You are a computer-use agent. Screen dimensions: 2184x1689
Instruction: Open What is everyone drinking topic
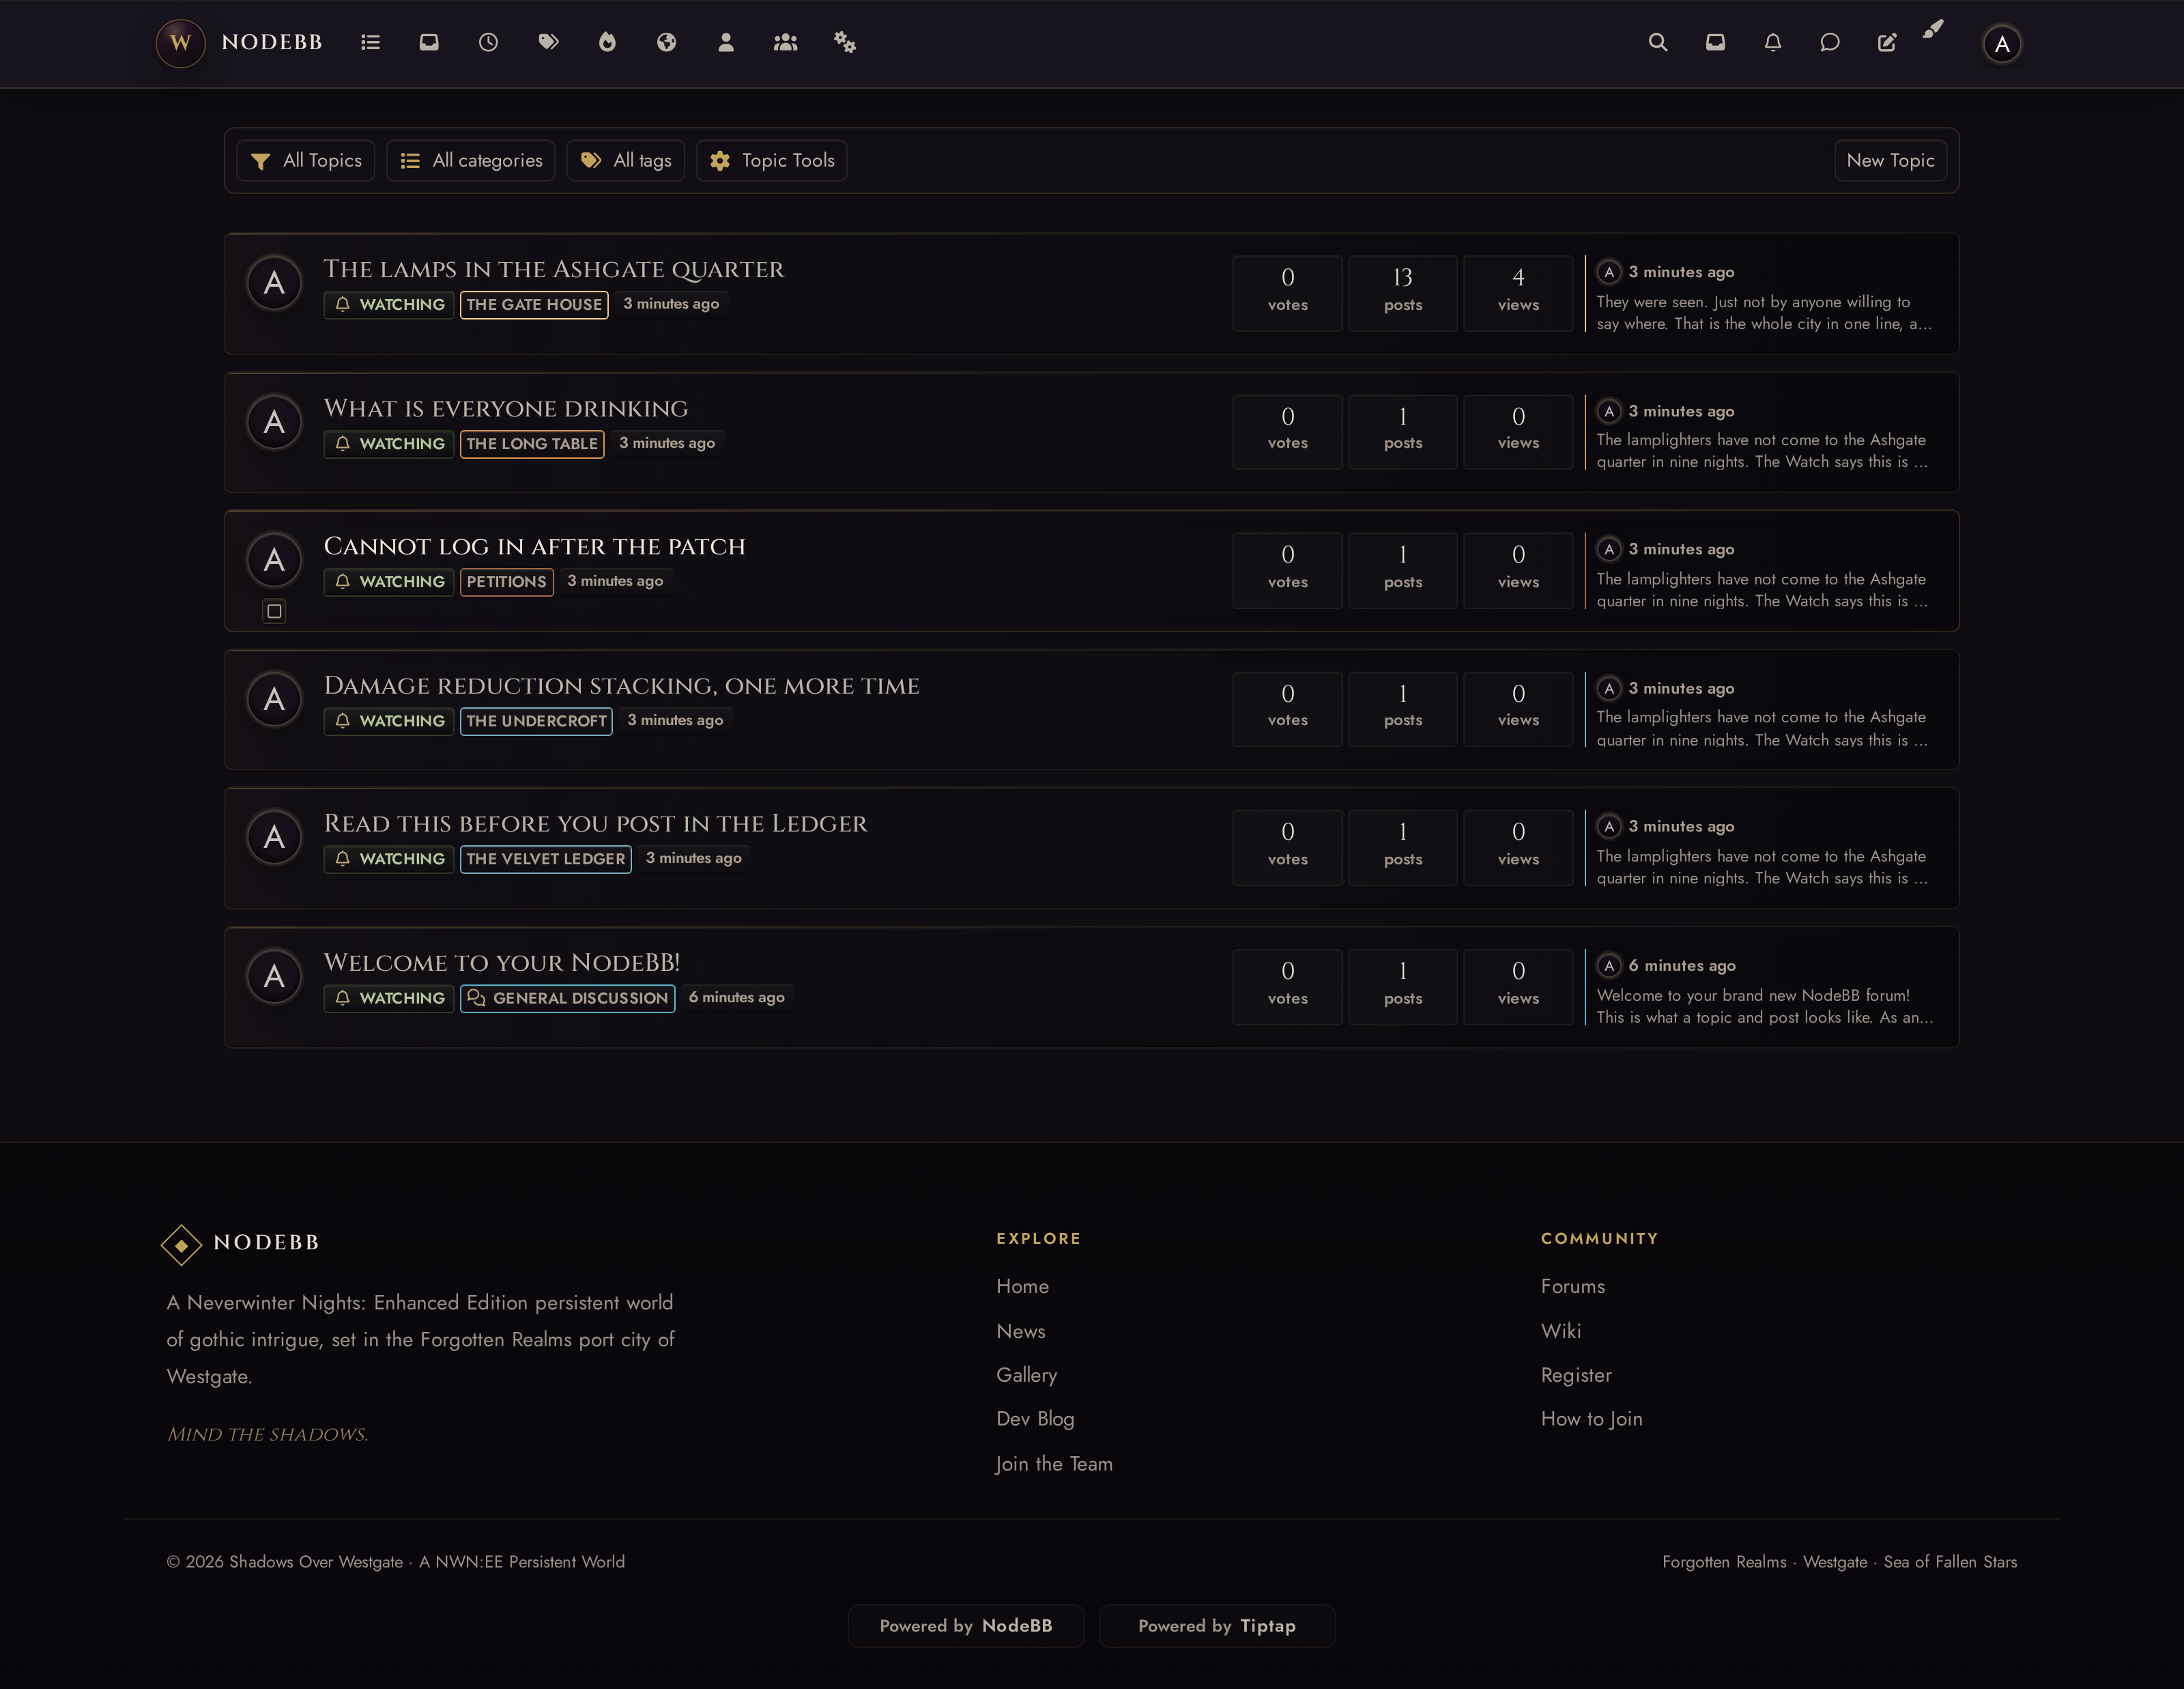[506, 408]
